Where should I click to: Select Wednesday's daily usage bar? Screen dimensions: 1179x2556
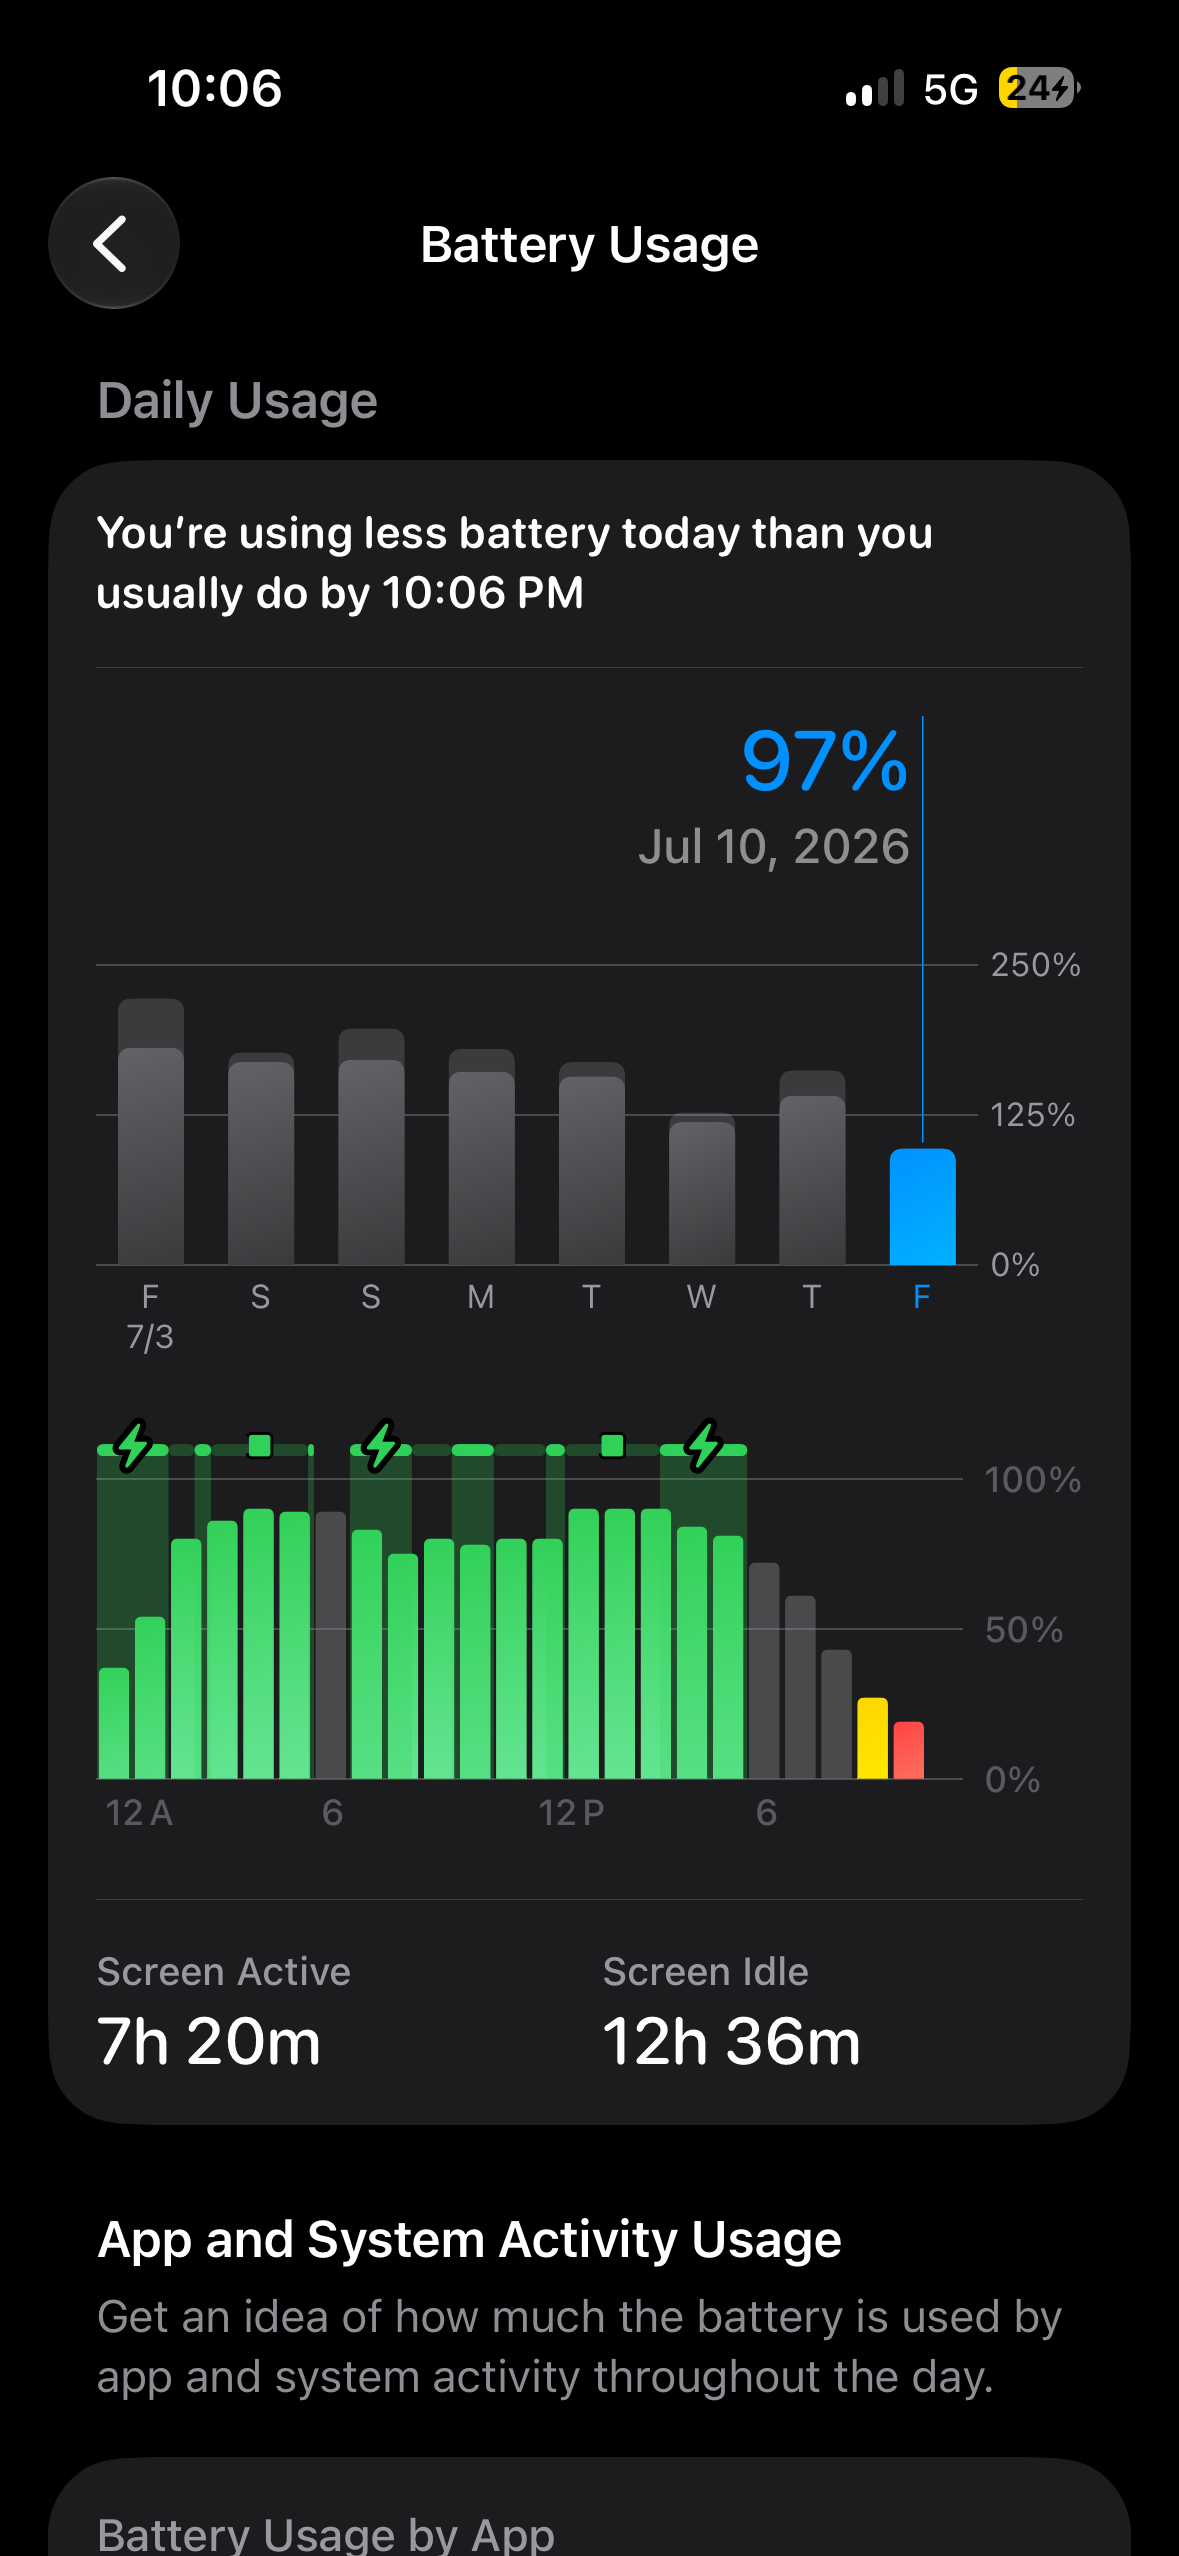click(x=702, y=1188)
